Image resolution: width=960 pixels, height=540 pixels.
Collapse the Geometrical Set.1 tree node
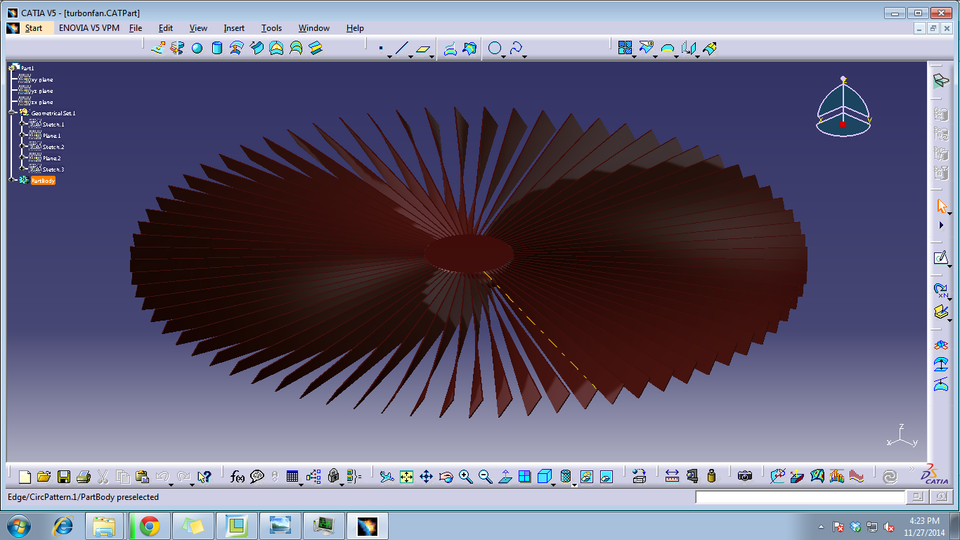click(x=12, y=113)
